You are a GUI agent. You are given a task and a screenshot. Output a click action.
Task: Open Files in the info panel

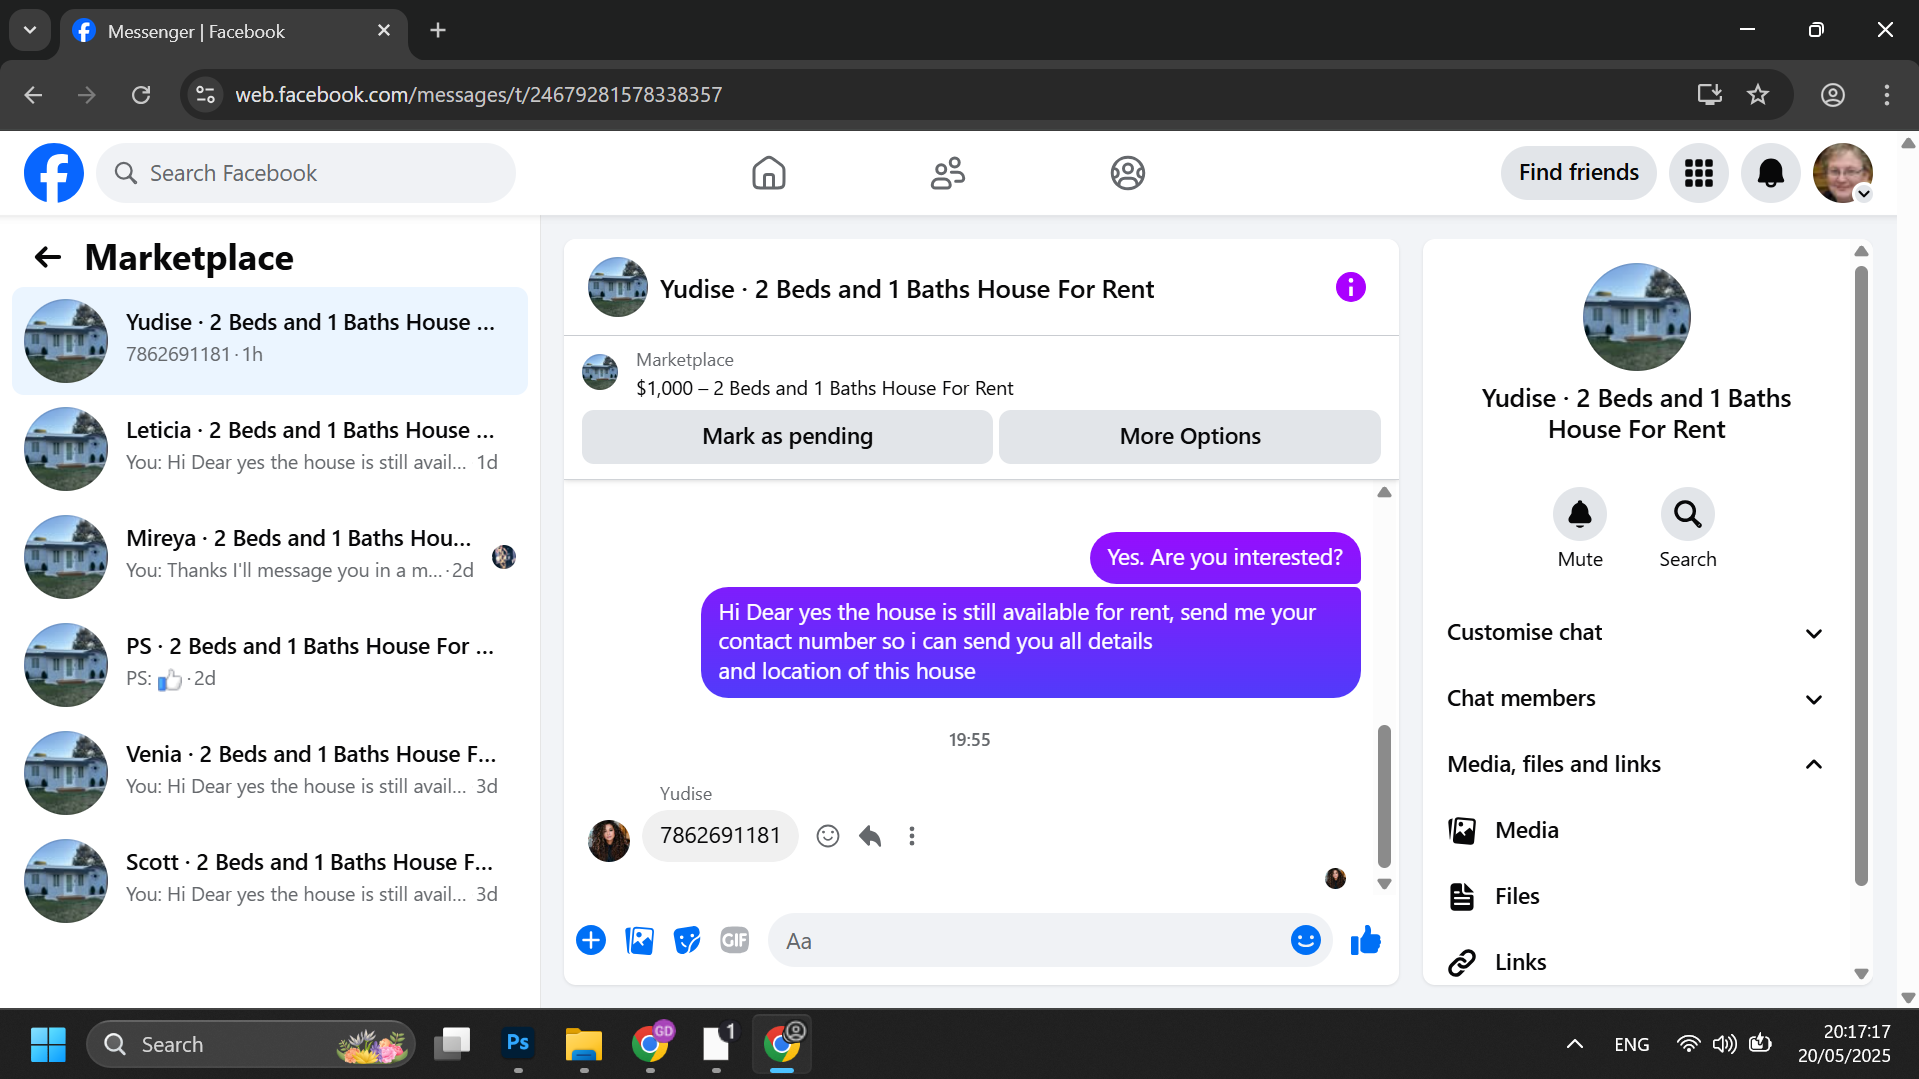1636,897
